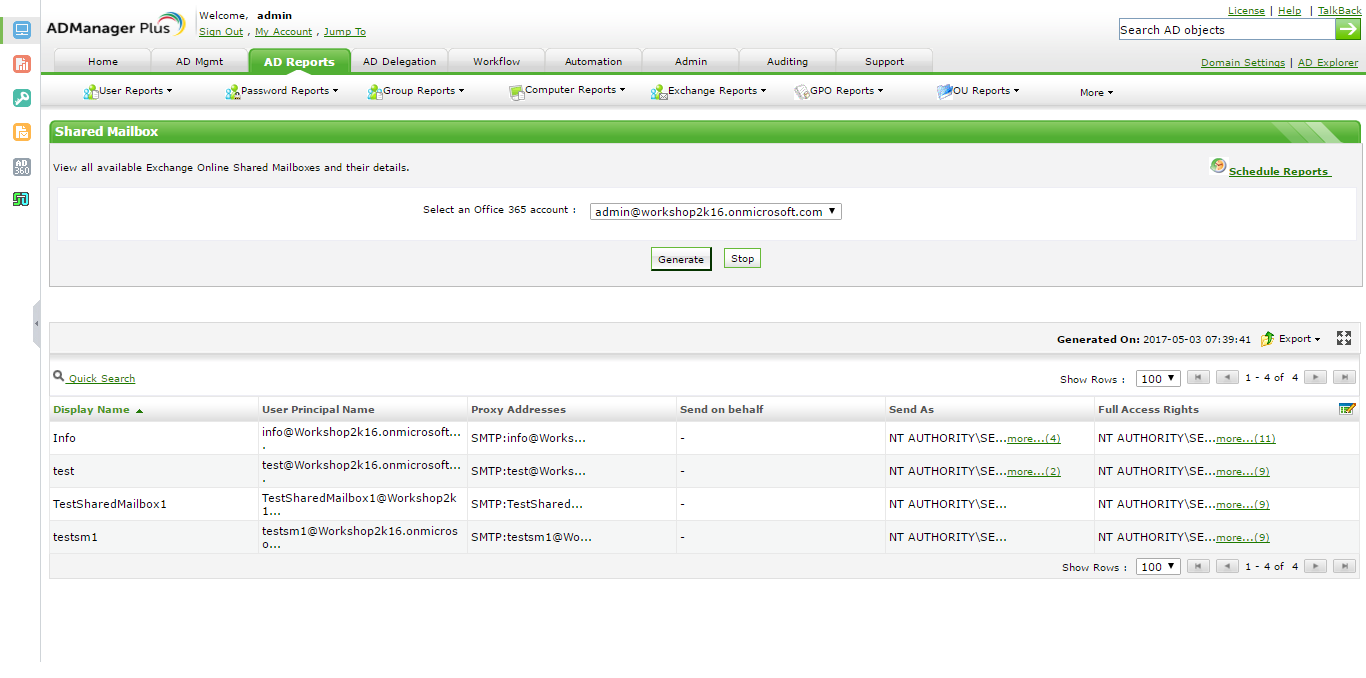Image resolution: width=1366 pixels, height=678 pixels.
Task: Open the User Reports dropdown menu
Action: [x=128, y=91]
